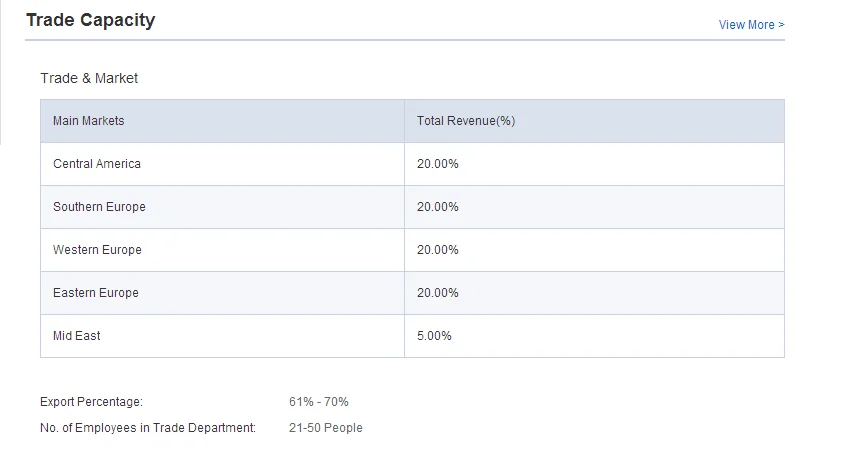Open the View More link
This screenshot has height=465, width=861.
click(x=746, y=25)
